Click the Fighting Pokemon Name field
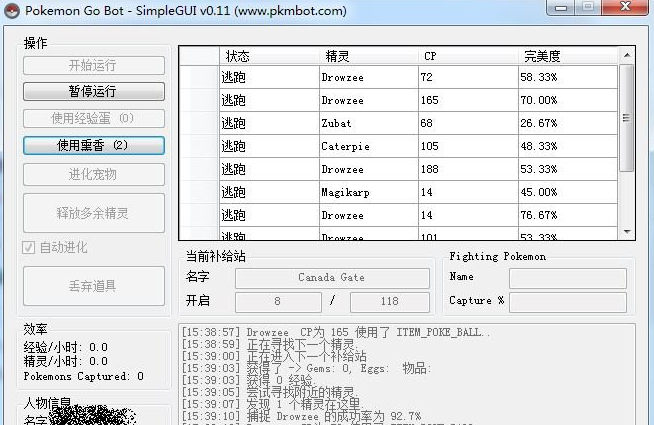 point(568,278)
